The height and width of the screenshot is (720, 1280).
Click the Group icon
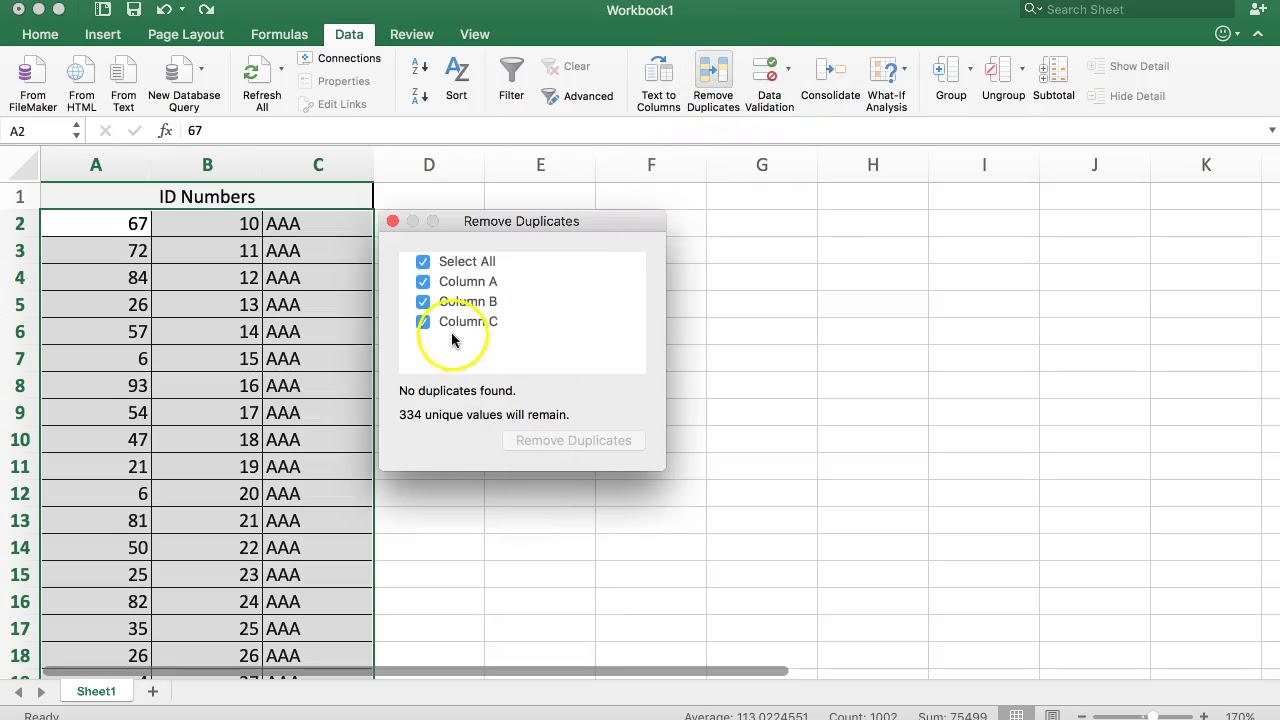point(946,72)
